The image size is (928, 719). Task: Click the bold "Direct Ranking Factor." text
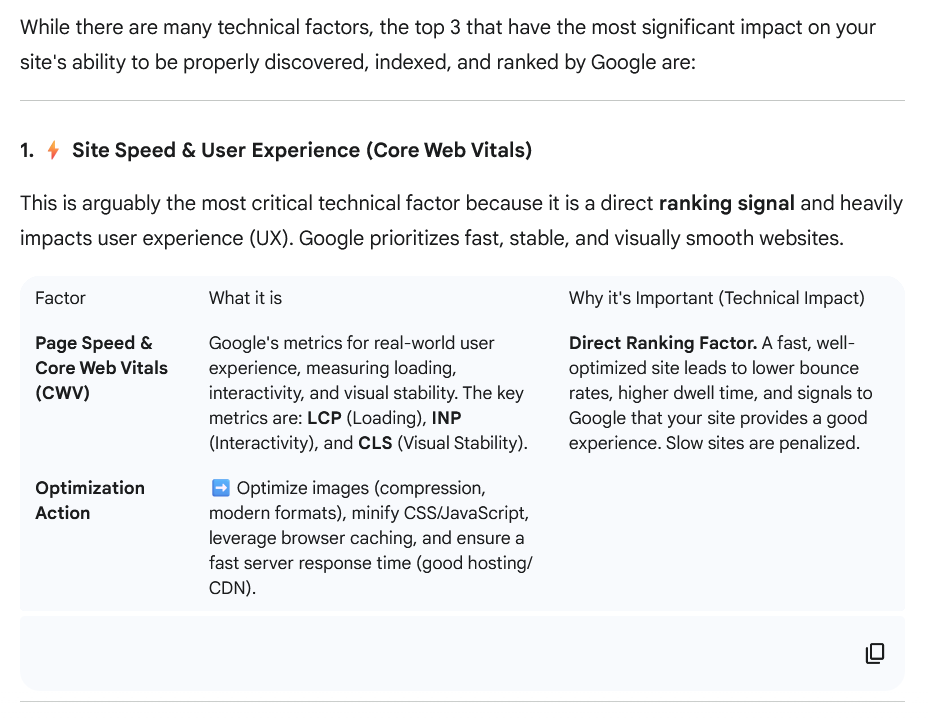pos(662,343)
